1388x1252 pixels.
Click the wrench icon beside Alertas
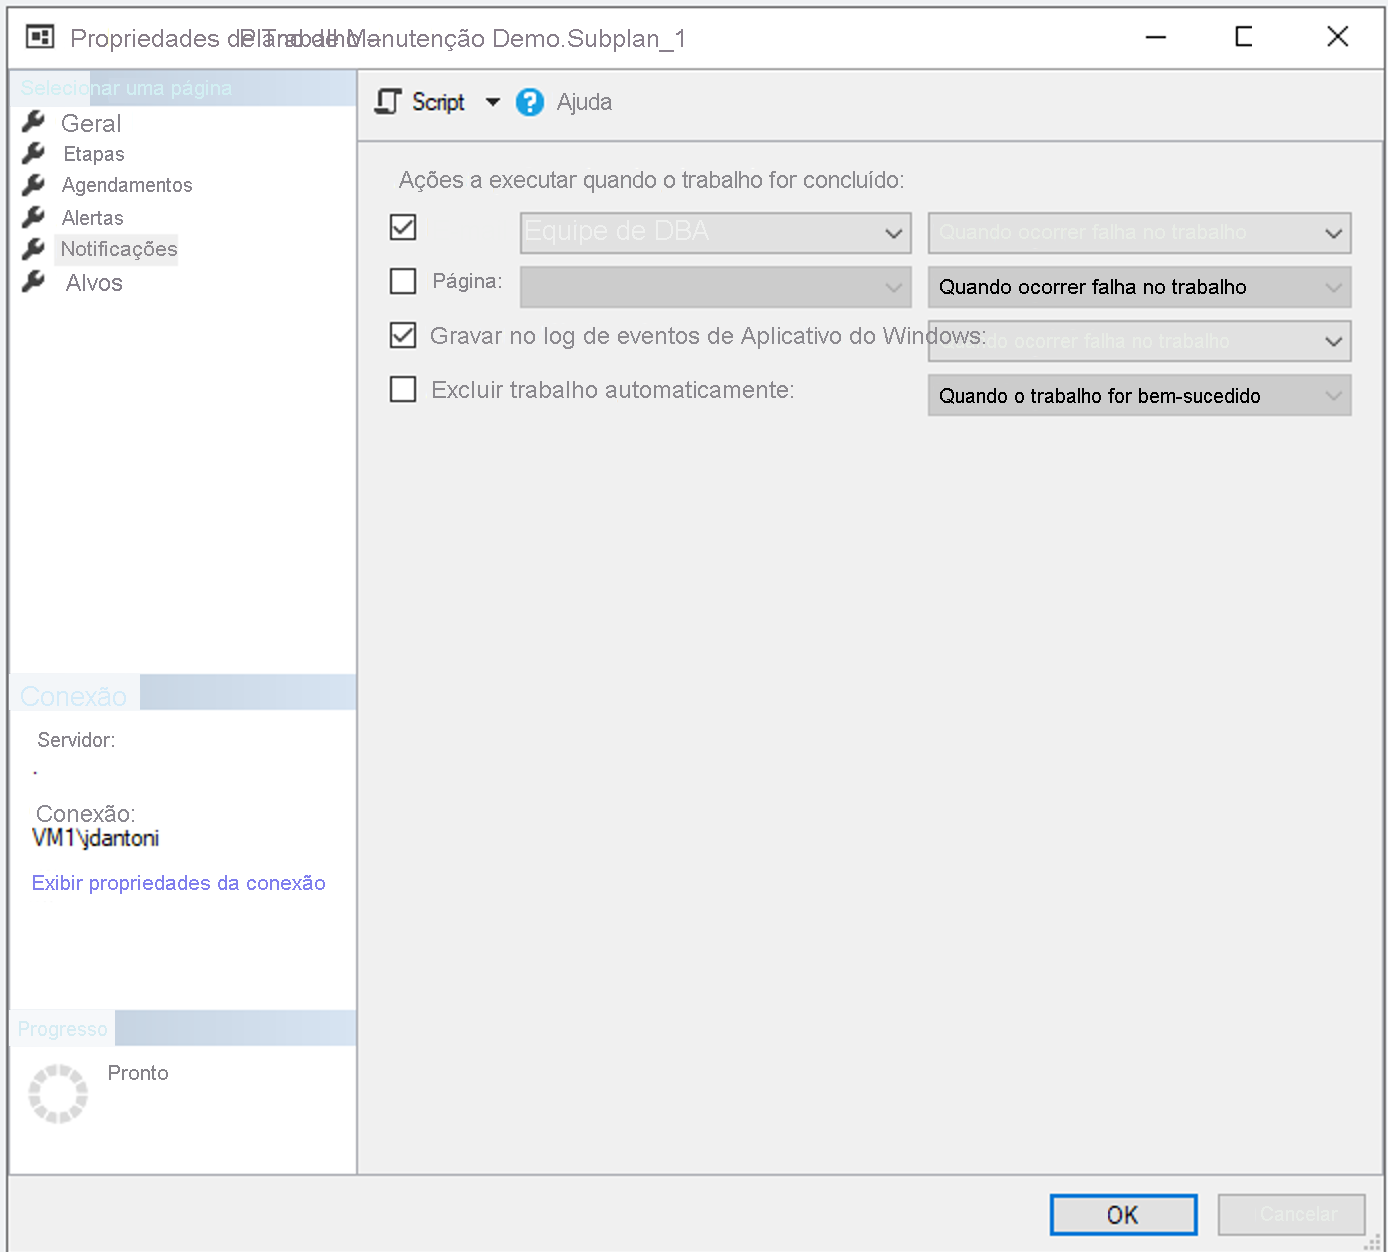(33, 216)
